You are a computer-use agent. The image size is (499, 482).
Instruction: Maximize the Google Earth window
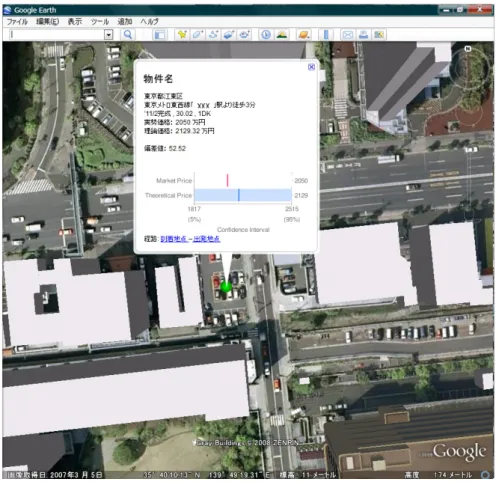460,10
